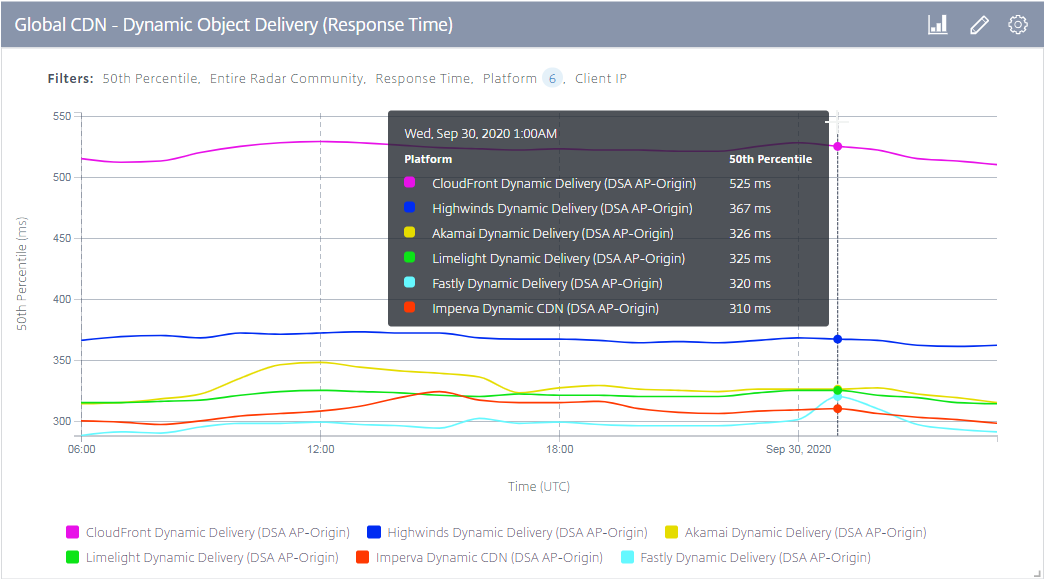Click the 06:00 x-axis label
This screenshot has width=1045, height=579.
tap(81, 449)
